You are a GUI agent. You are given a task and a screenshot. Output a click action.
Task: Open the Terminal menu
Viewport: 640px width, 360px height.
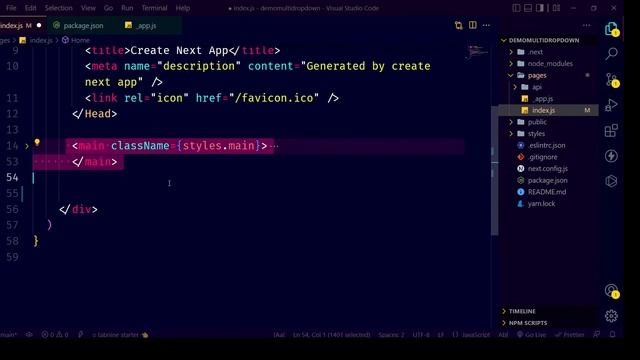pyautogui.click(x=154, y=8)
